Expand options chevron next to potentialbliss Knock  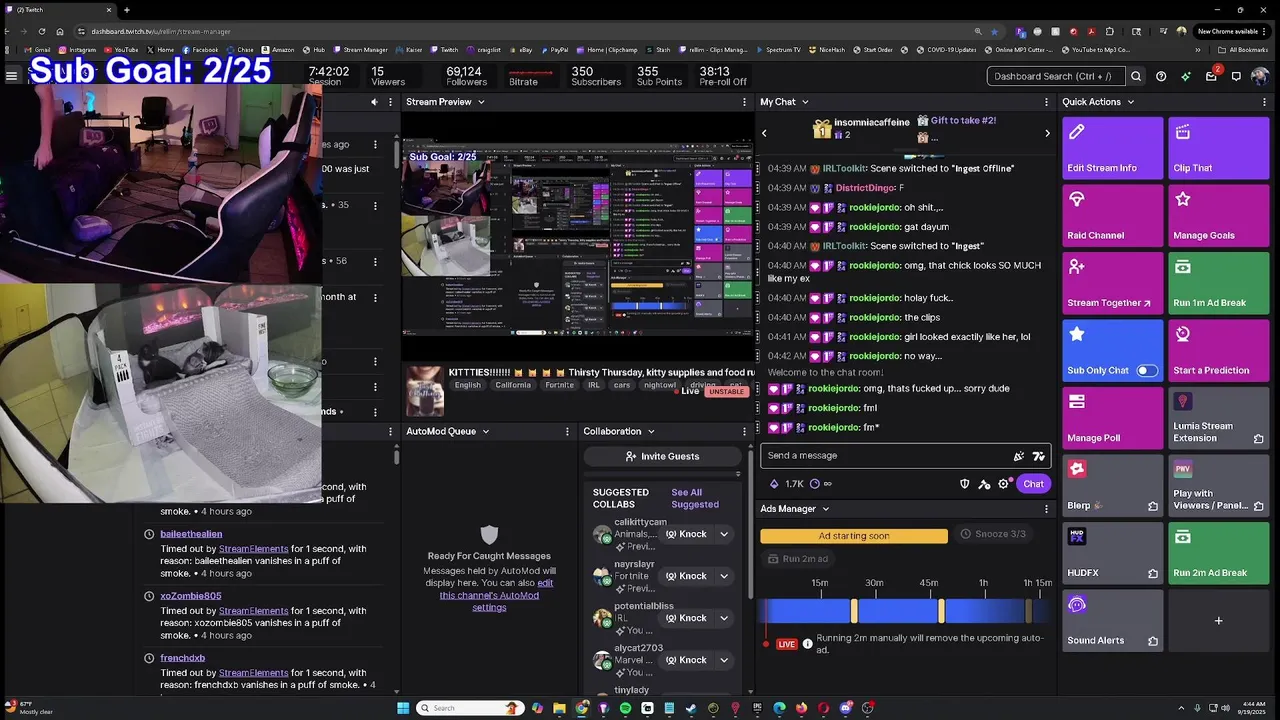(x=724, y=618)
